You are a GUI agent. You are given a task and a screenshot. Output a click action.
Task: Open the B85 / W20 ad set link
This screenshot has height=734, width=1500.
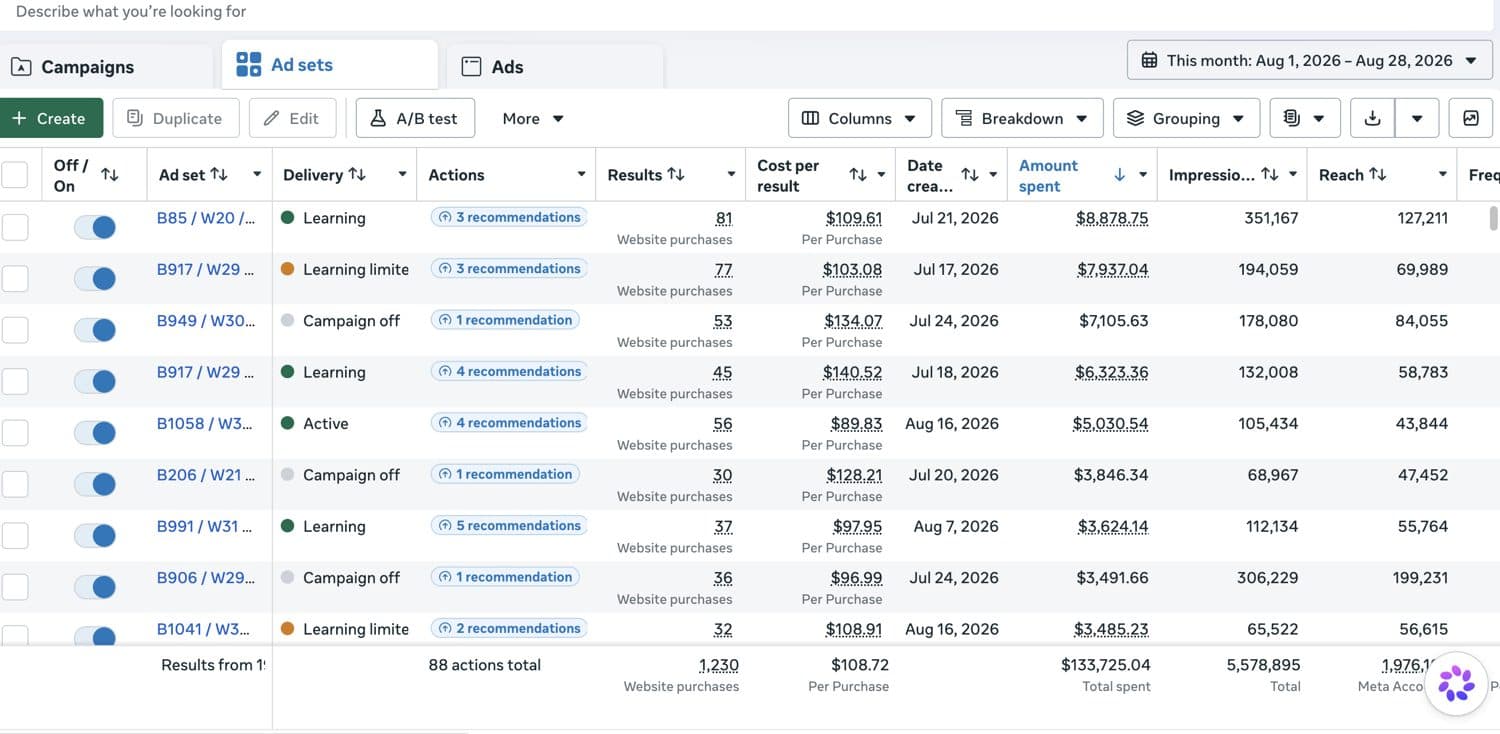tap(206, 218)
